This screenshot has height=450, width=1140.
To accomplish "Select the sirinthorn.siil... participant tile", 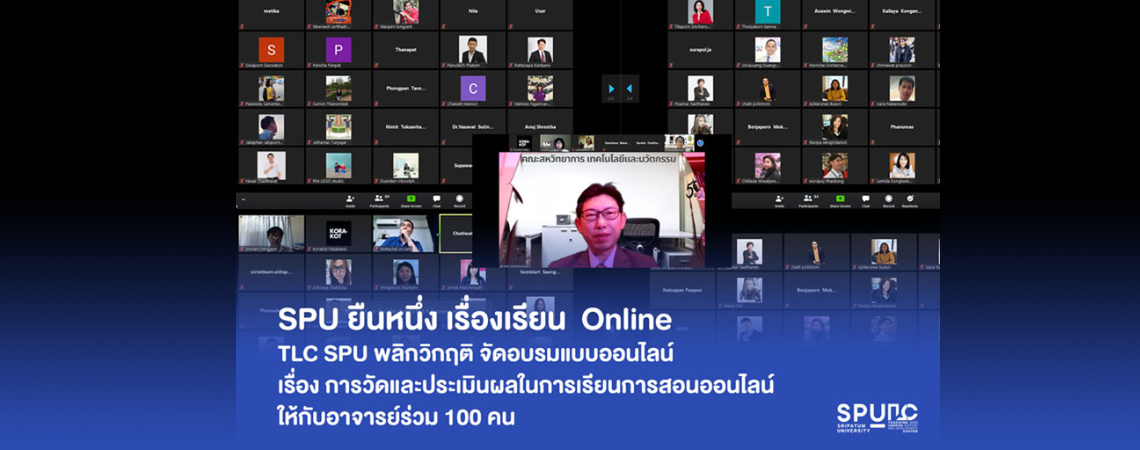I will (x=271, y=273).
